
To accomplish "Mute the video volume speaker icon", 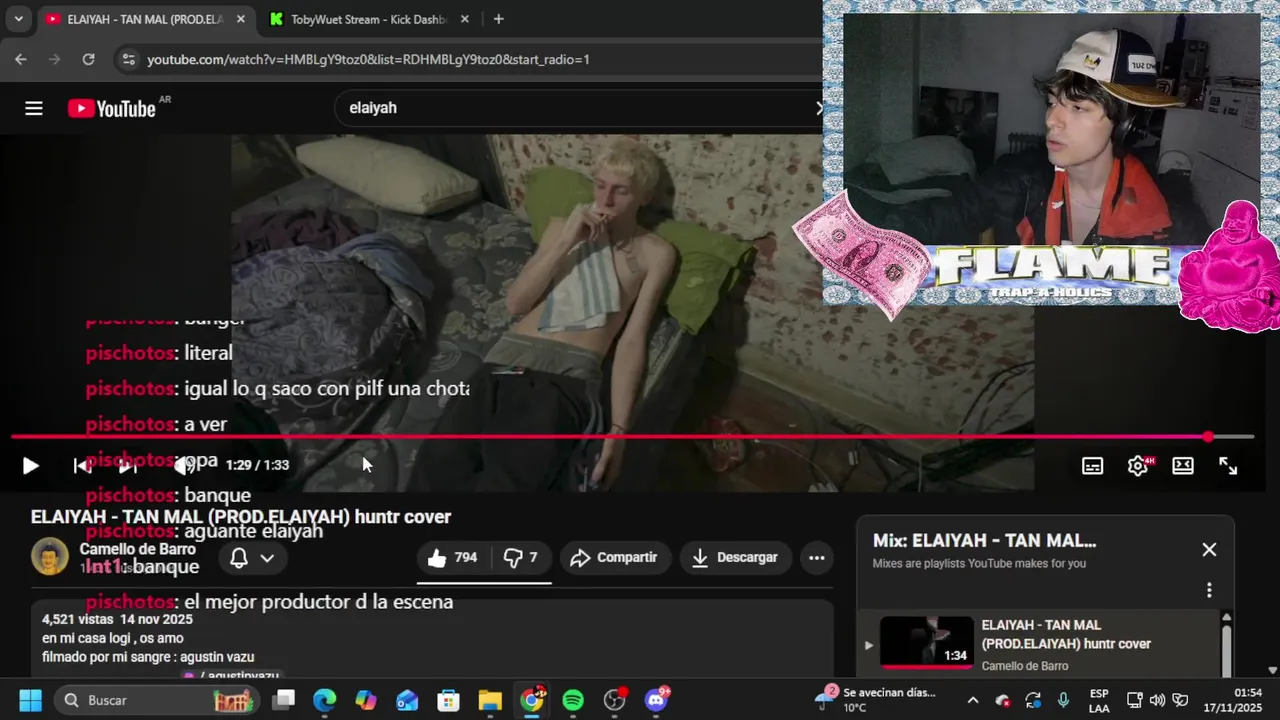I will pos(185,465).
